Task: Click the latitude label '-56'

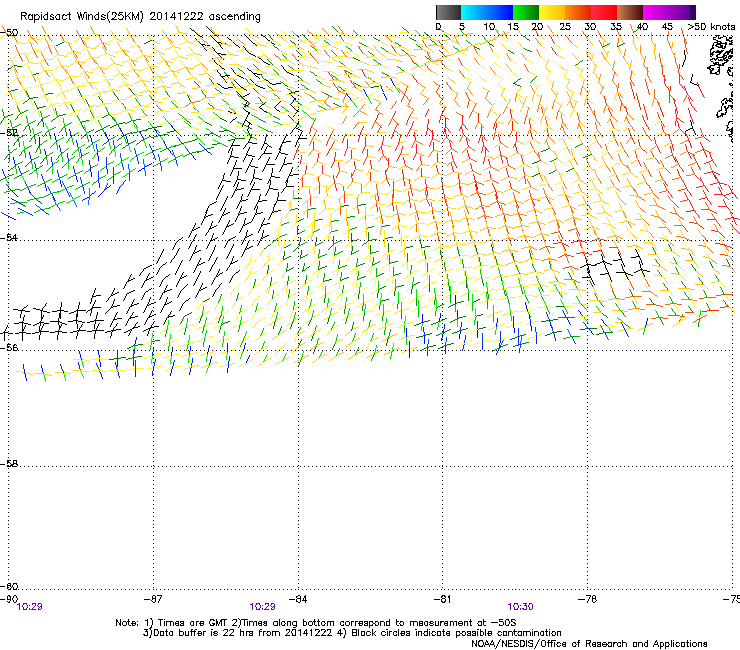Action: (9, 347)
